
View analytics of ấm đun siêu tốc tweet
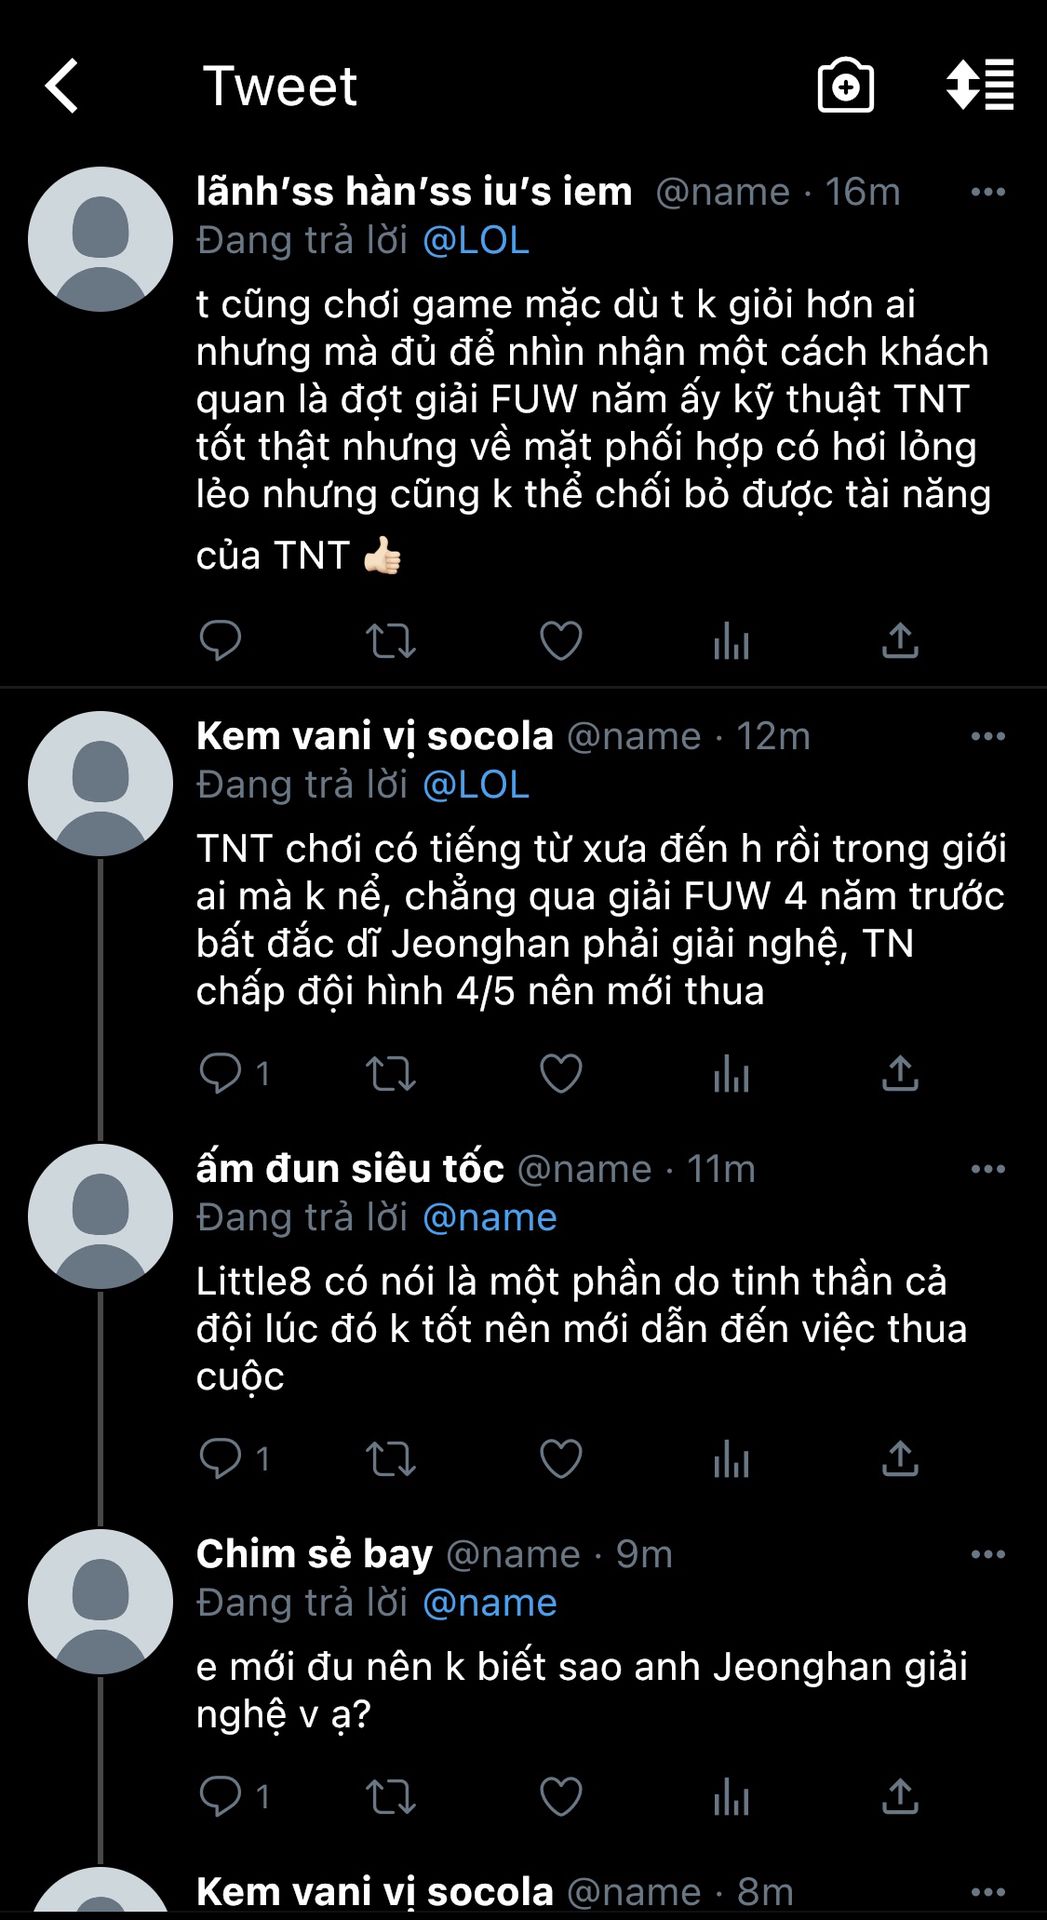coord(731,1459)
